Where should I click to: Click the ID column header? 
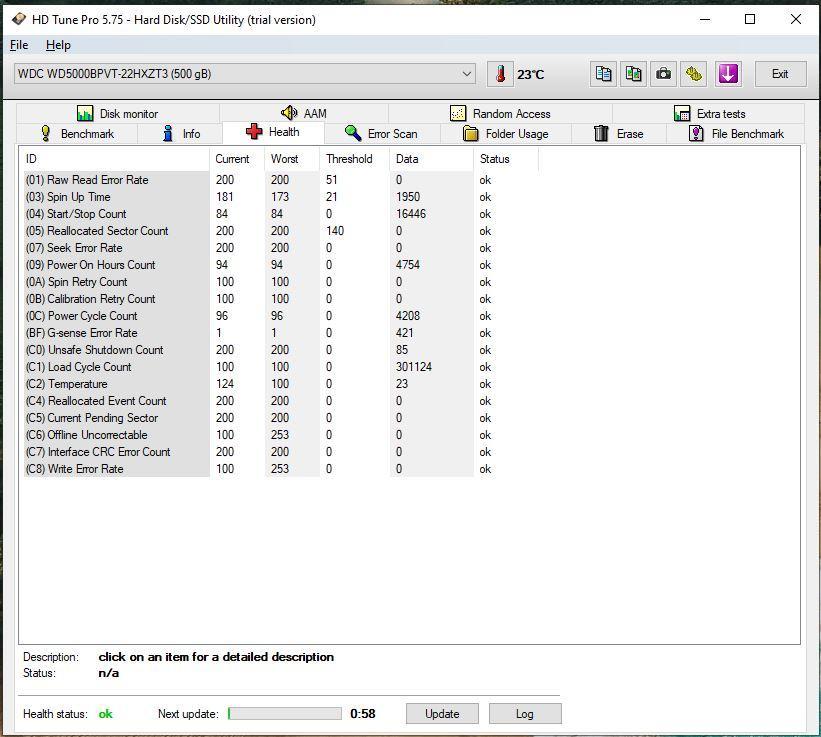114,159
